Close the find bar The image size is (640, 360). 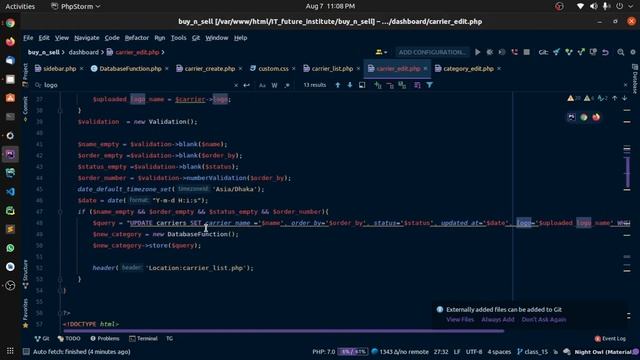625,85
